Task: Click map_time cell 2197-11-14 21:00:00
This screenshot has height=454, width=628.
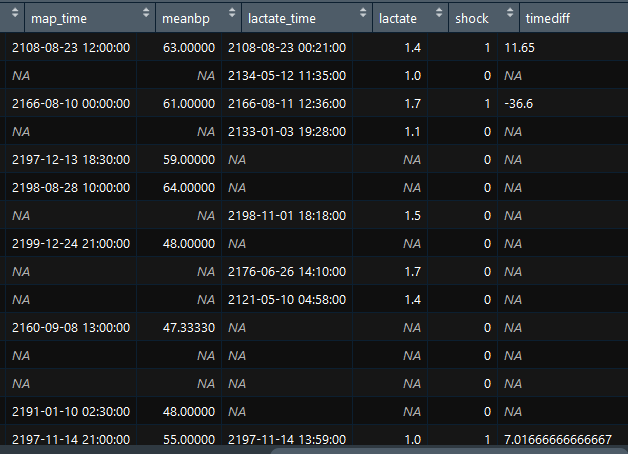Action: point(71,440)
